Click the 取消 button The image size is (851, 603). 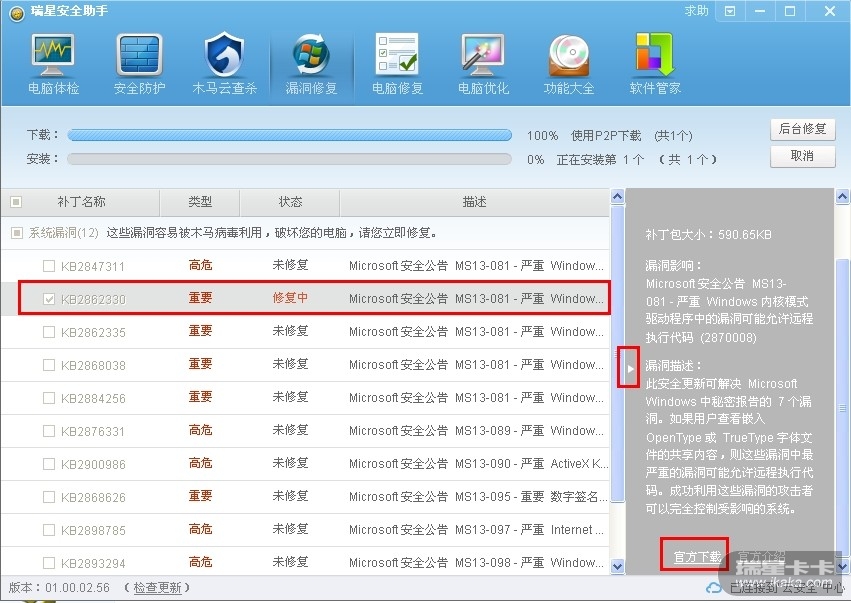(803, 157)
